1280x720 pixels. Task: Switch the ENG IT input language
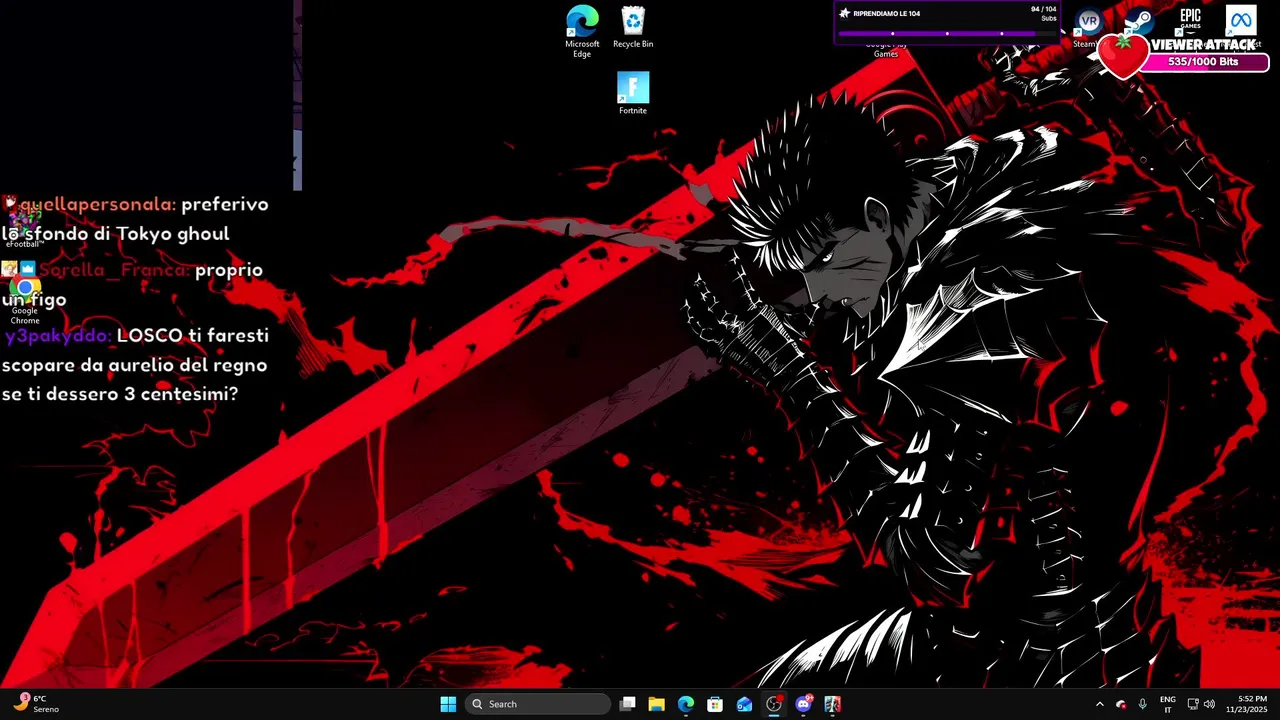1167,704
